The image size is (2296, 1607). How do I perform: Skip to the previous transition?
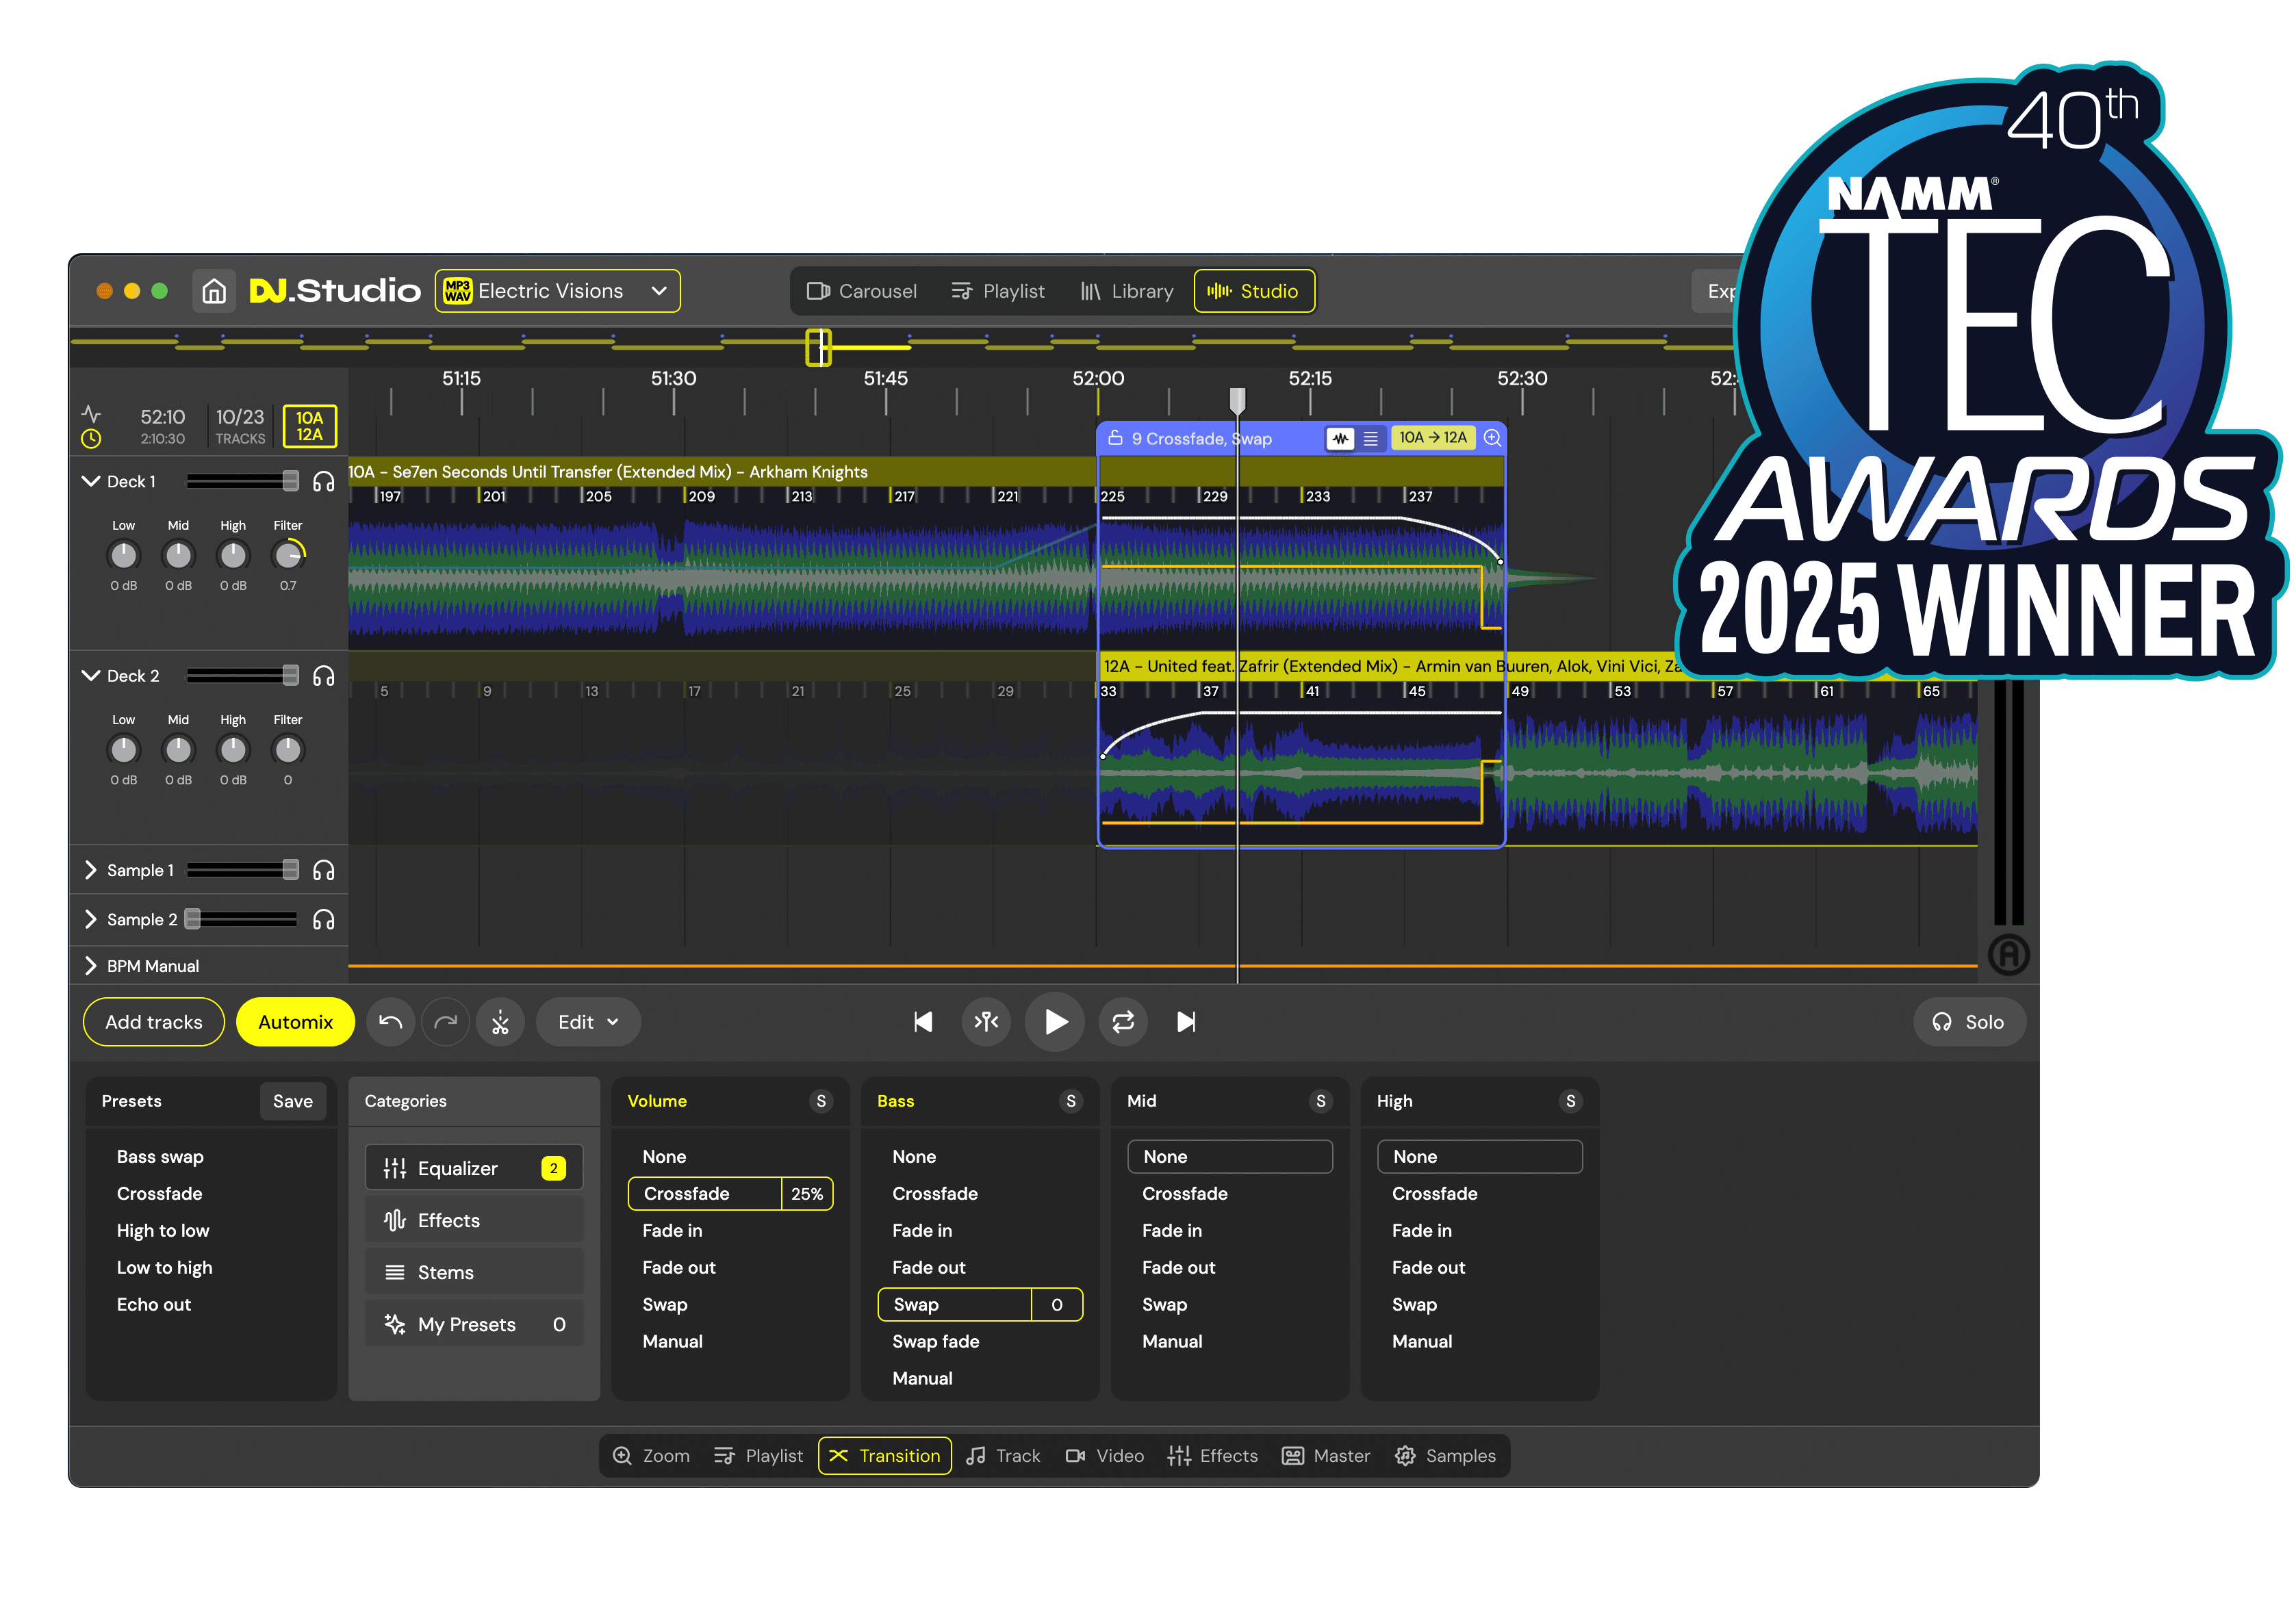coord(924,1023)
